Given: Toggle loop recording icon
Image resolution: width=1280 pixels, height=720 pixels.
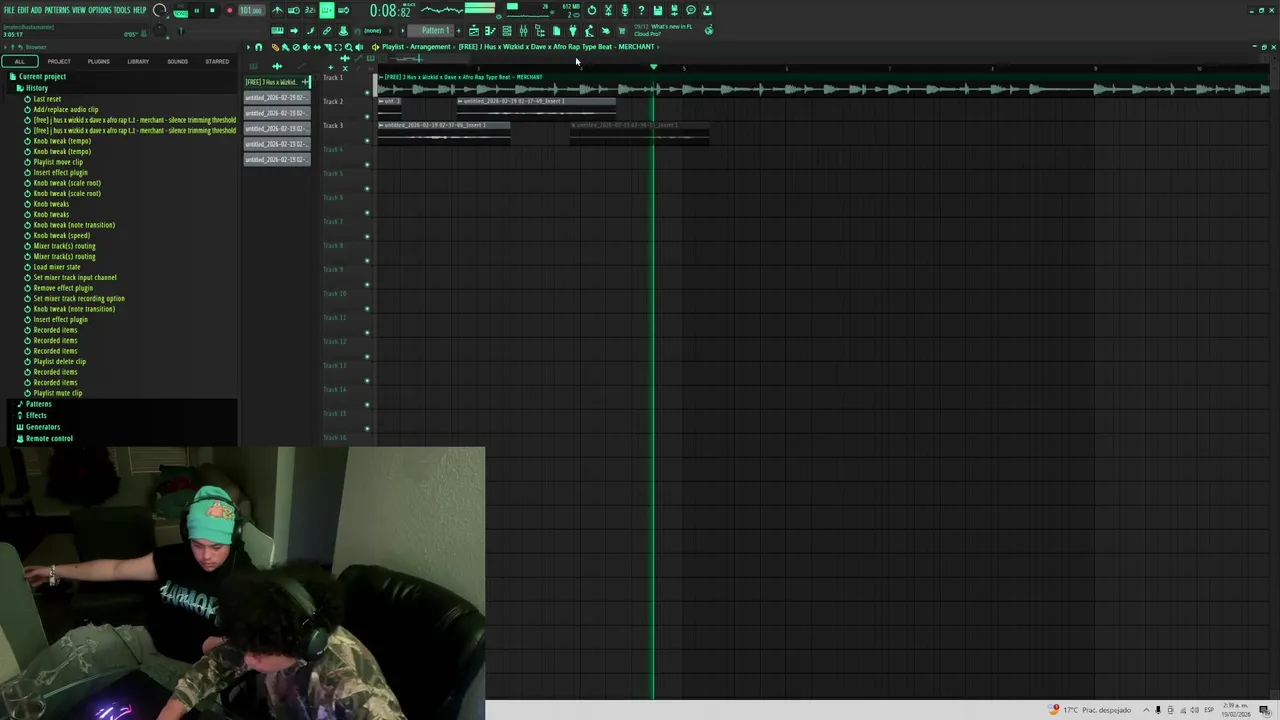Looking at the screenshot, I should 343,11.
